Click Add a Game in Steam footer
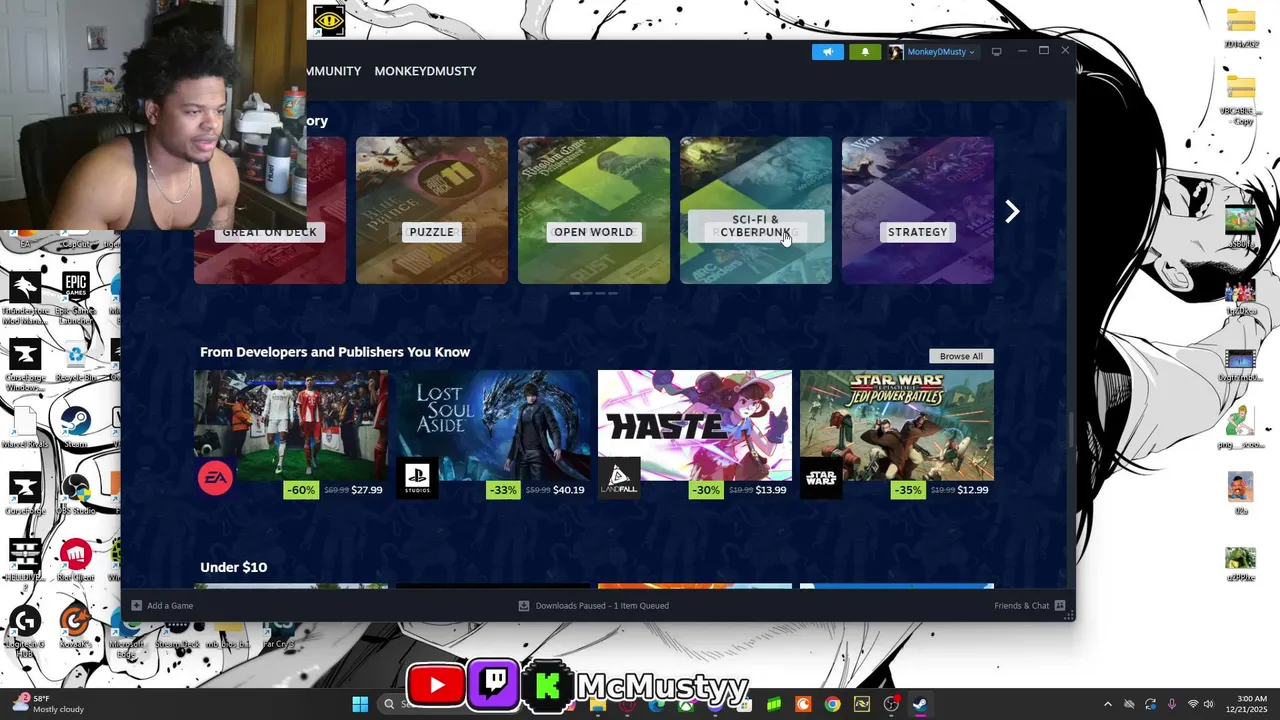This screenshot has height=720, width=1280. pyautogui.click(x=162, y=605)
